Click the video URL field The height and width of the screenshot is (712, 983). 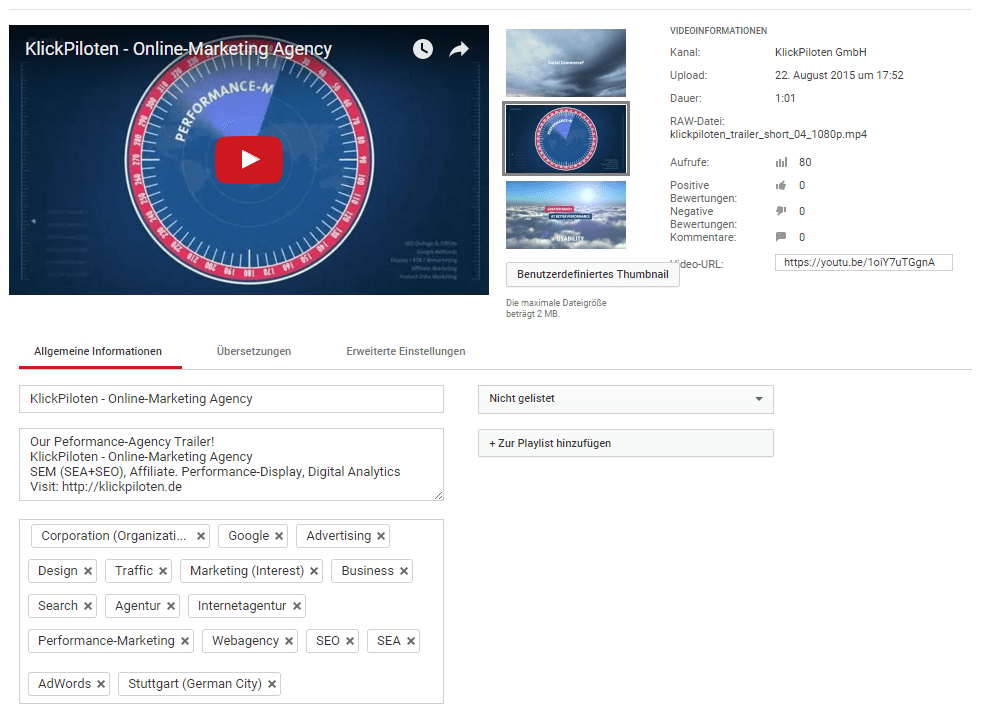864,263
